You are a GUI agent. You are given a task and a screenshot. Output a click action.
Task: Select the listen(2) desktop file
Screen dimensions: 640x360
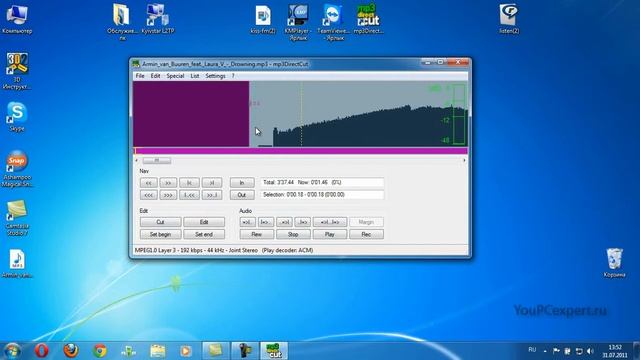[509, 19]
